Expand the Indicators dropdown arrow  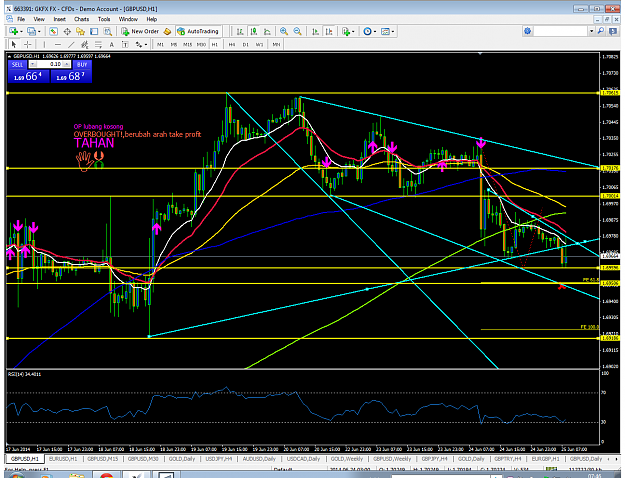353,31
